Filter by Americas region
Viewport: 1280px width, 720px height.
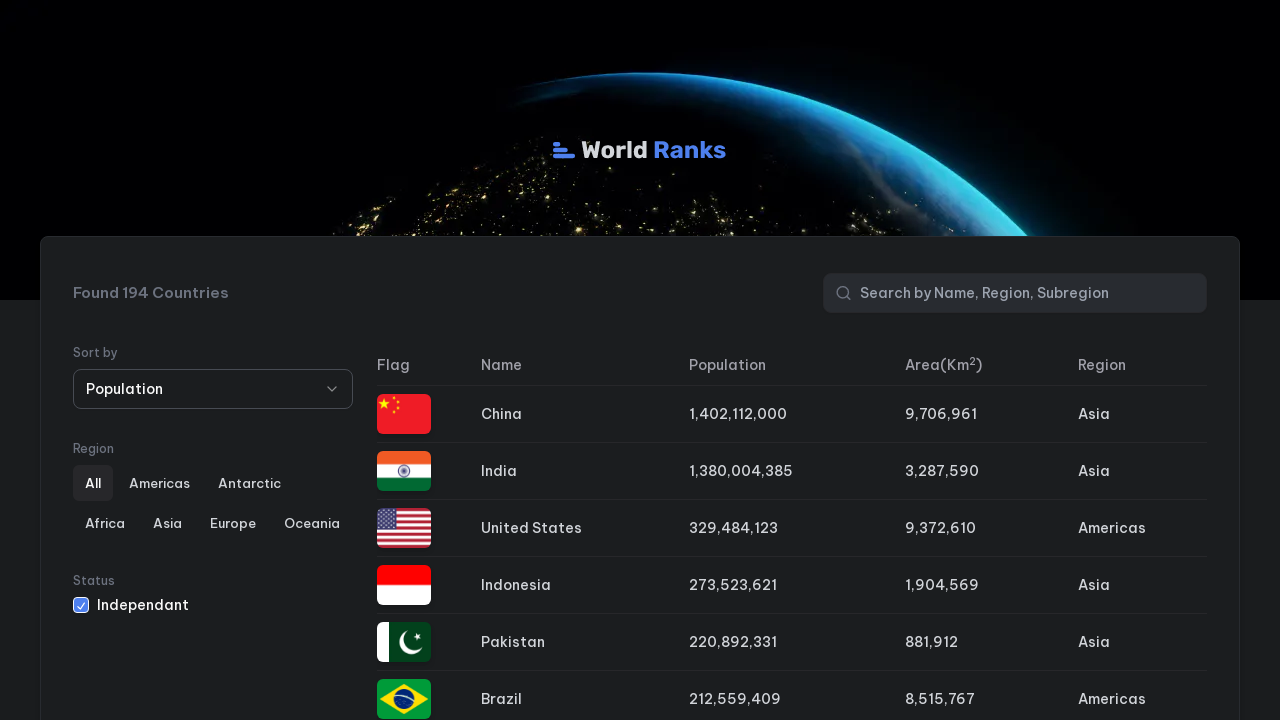pyautogui.click(x=160, y=483)
